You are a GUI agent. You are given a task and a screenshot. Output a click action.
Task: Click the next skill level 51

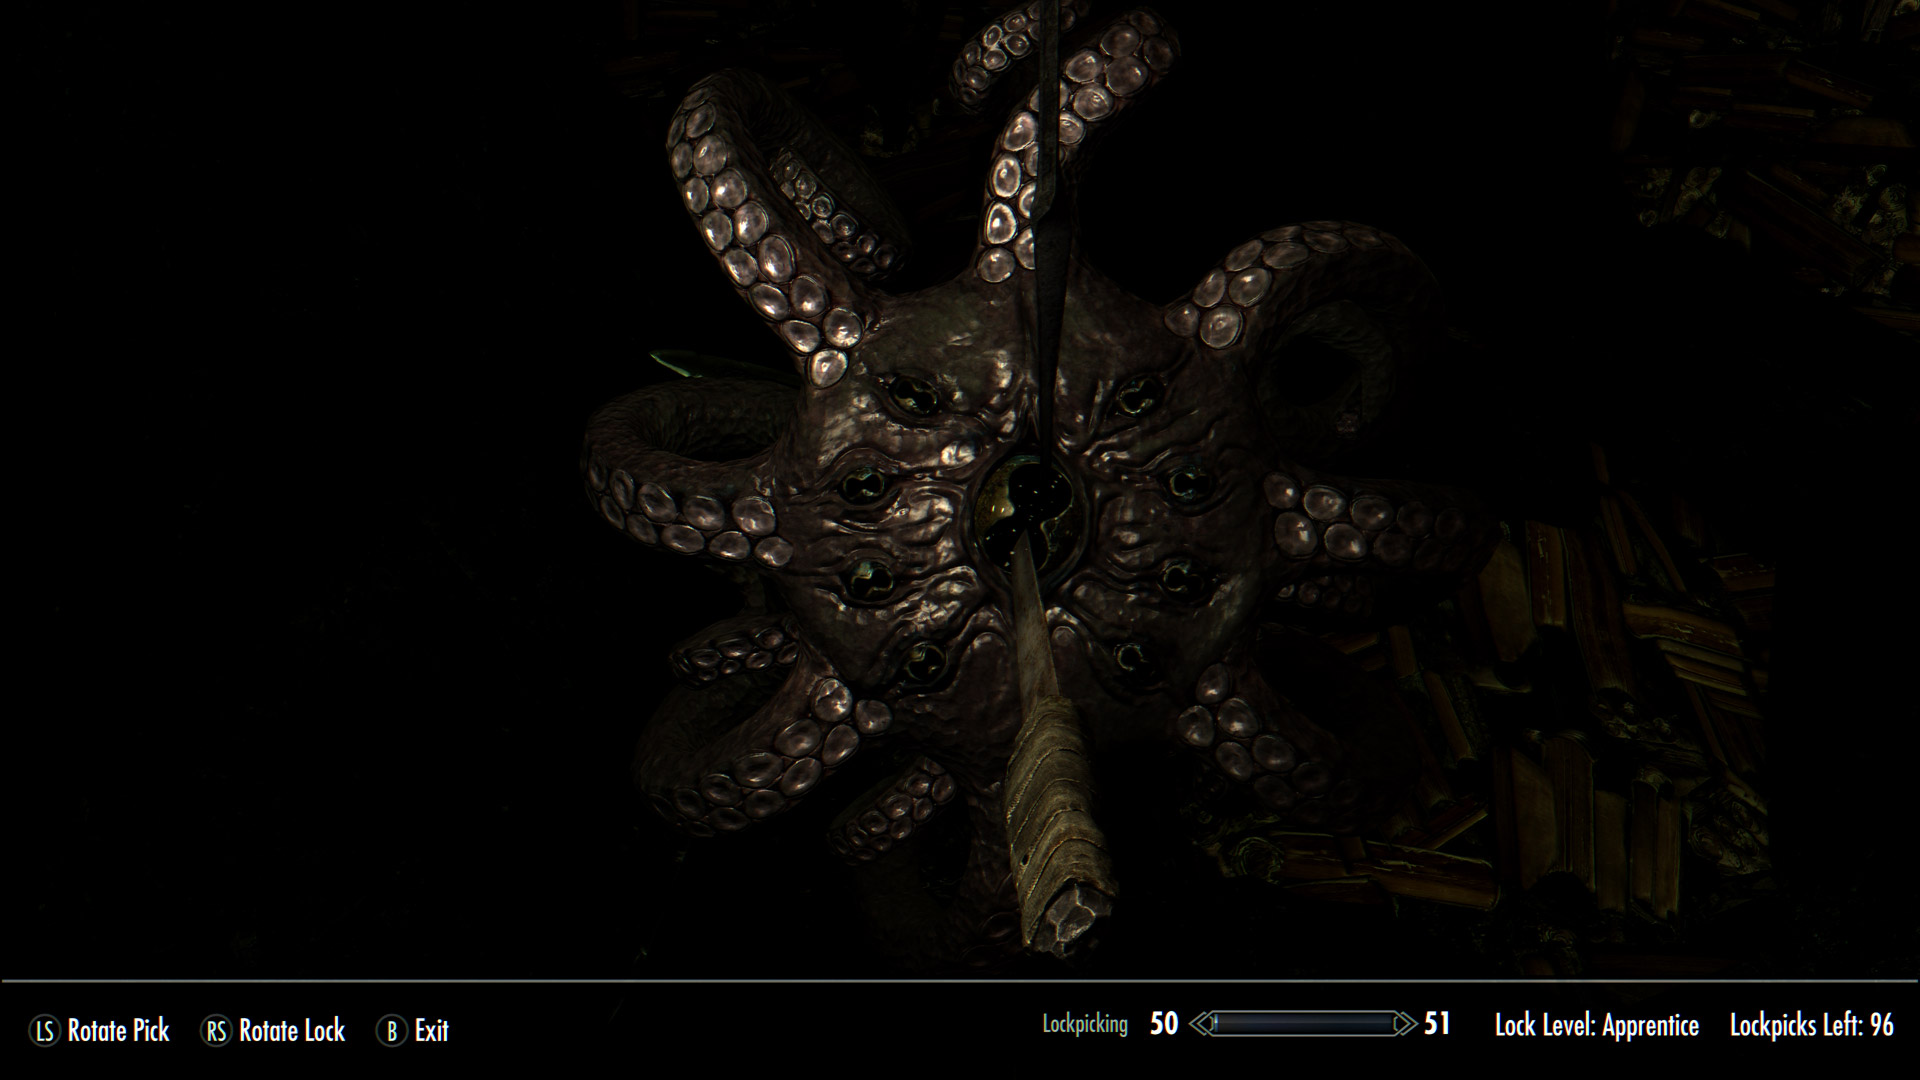(1437, 1024)
